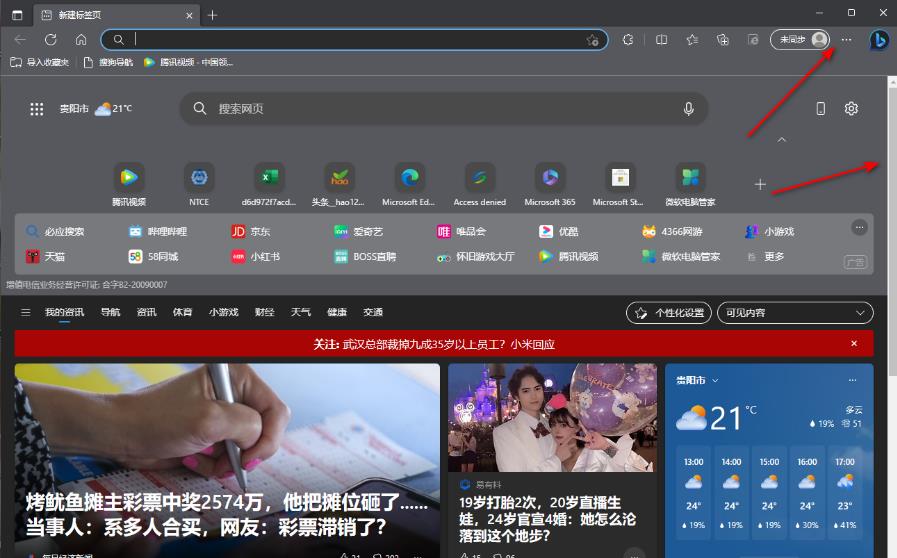Open Access denied quick link tile
Image resolution: width=897 pixels, height=558 pixels.
(x=479, y=184)
